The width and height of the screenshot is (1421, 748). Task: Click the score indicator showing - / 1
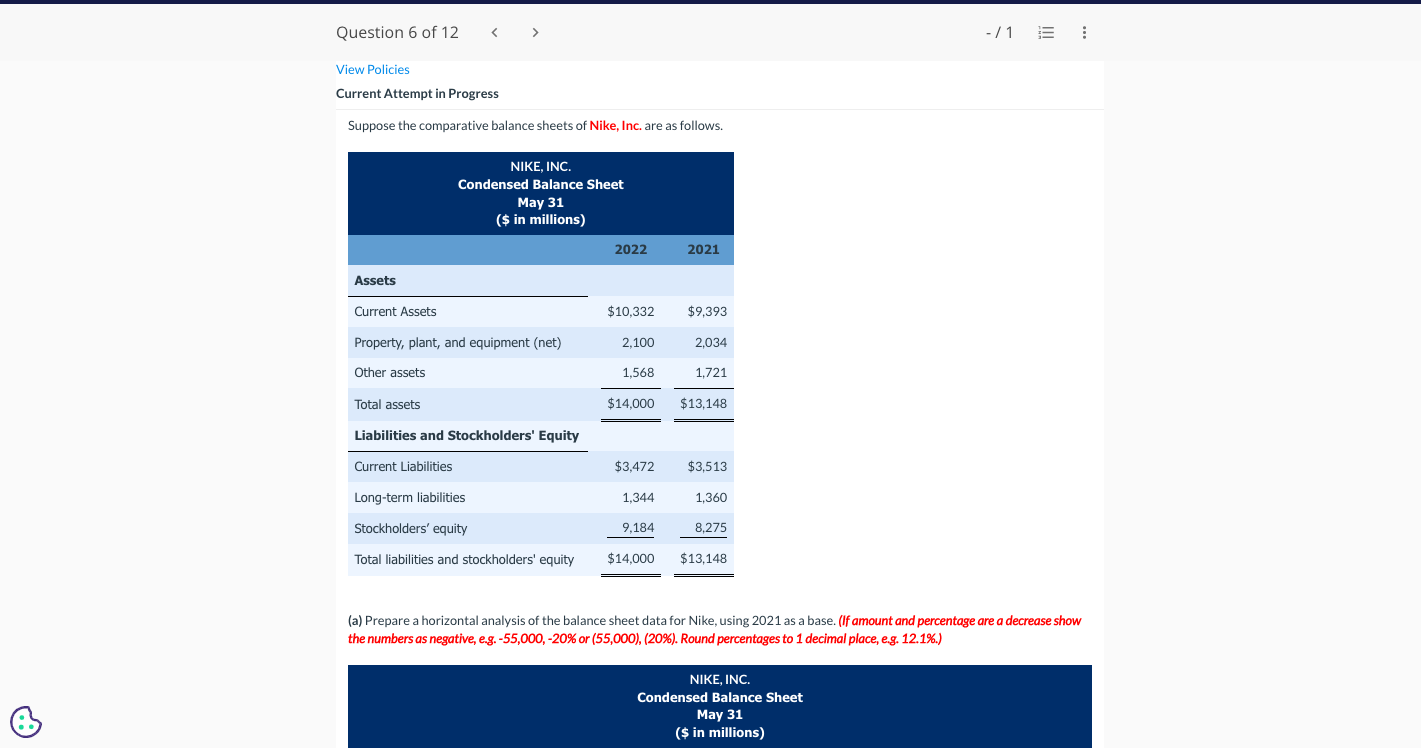click(x=999, y=32)
